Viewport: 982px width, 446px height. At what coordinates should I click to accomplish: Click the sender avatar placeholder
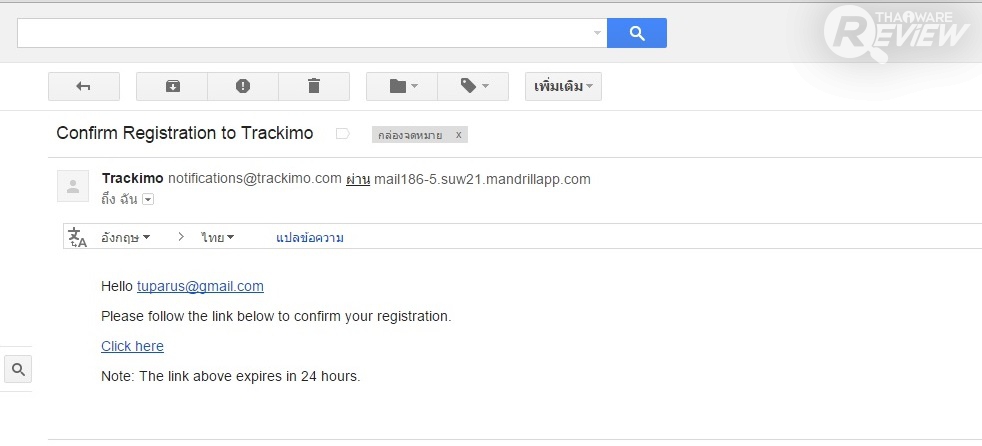73,186
